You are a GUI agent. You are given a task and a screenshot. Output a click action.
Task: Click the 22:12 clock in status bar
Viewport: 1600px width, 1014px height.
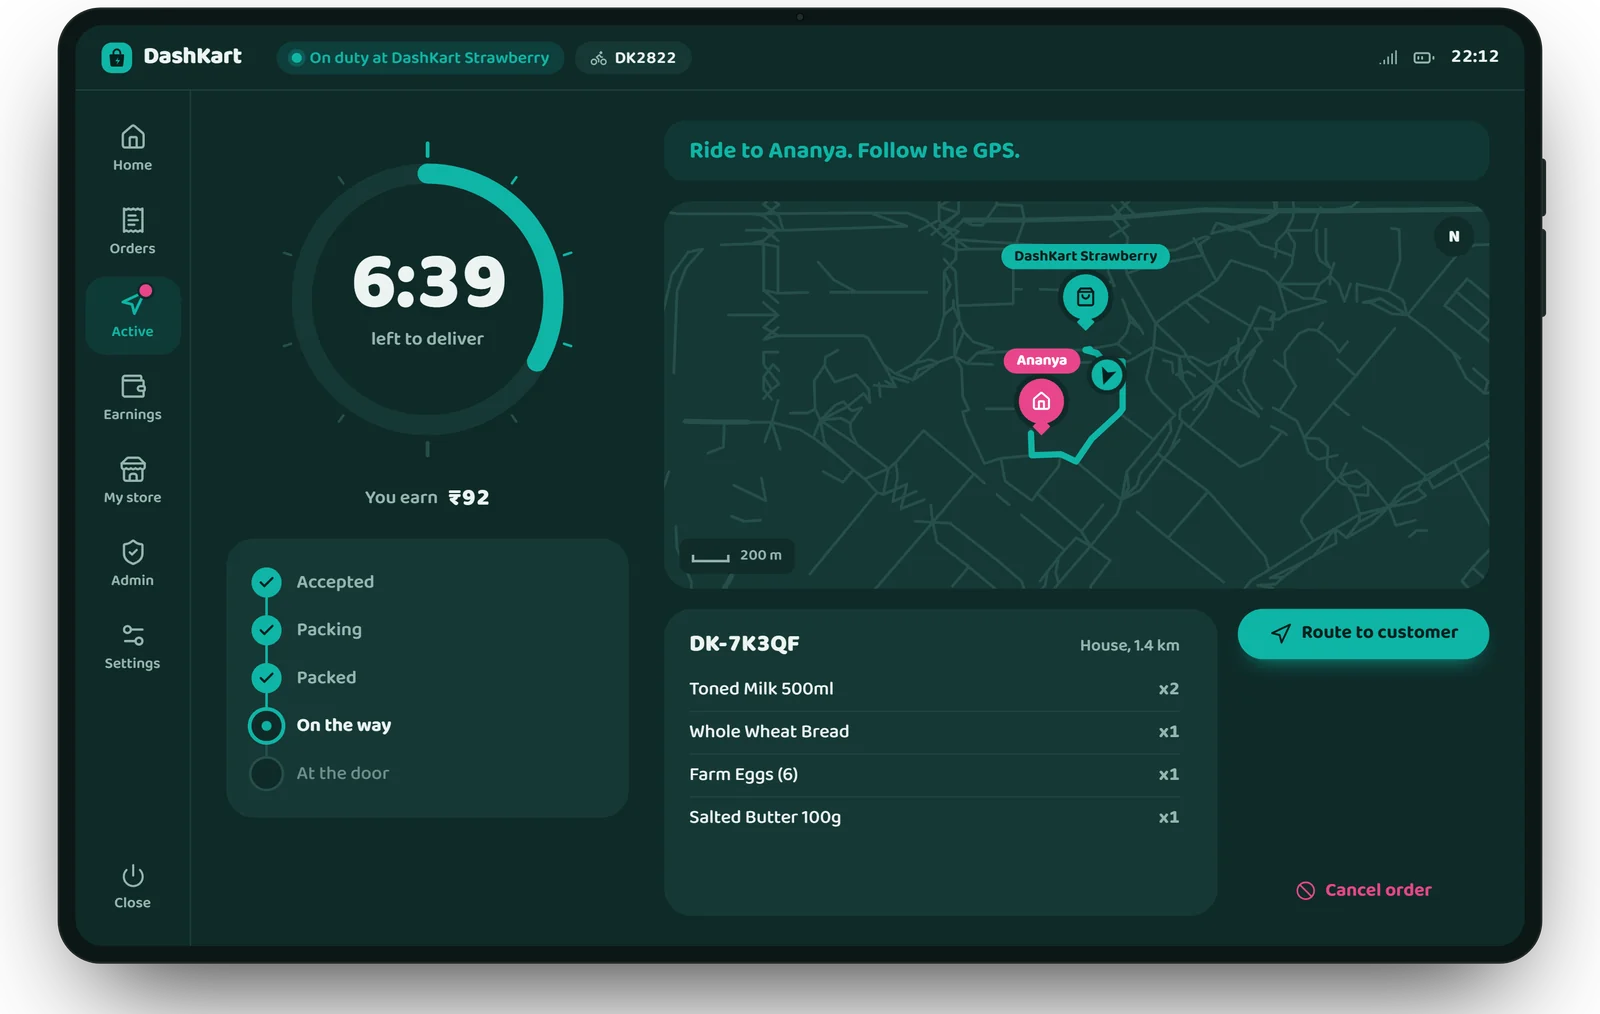(1474, 57)
